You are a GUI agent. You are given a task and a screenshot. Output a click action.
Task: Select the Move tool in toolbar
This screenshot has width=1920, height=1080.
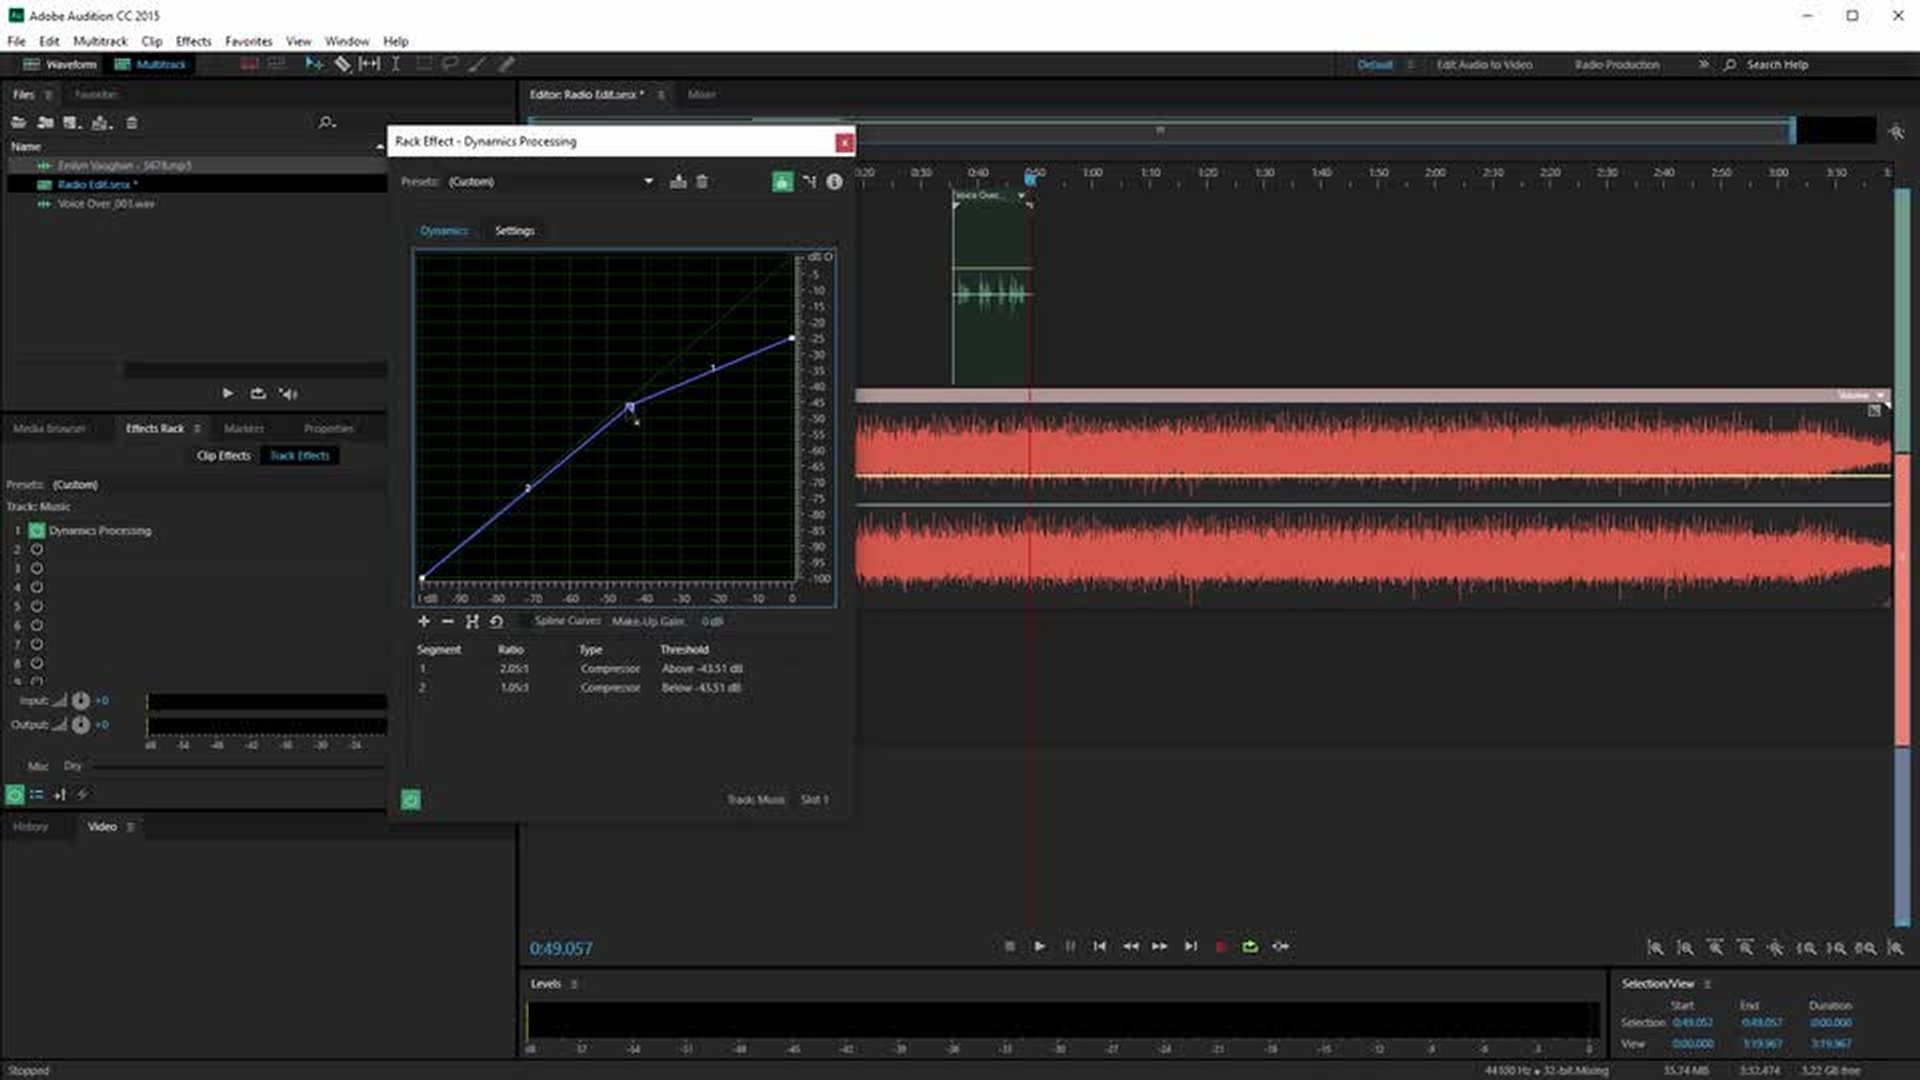click(314, 64)
